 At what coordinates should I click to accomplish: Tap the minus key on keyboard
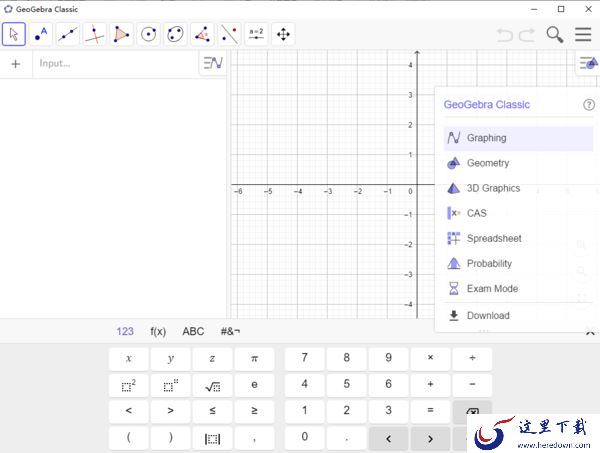[472, 385]
